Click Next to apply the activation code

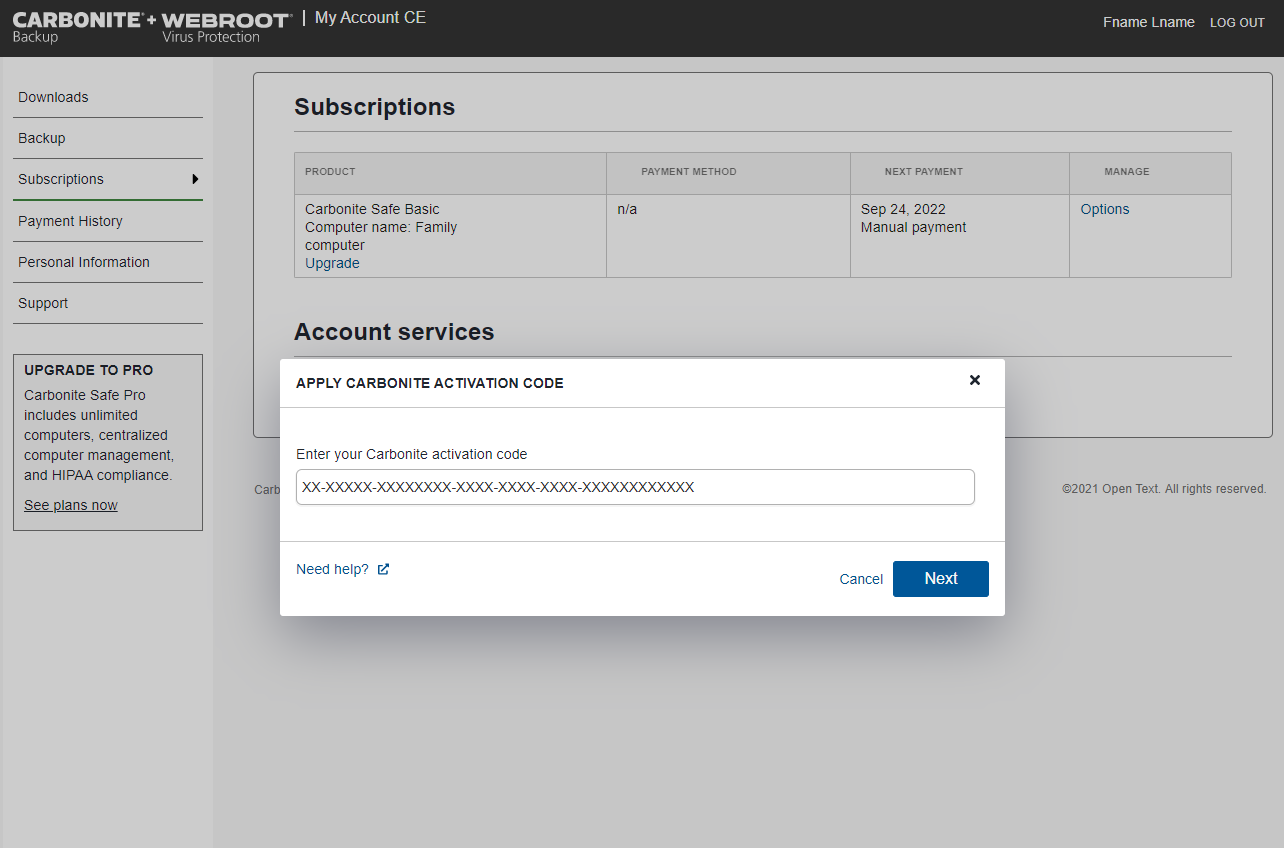pyautogui.click(x=940, y=578)
